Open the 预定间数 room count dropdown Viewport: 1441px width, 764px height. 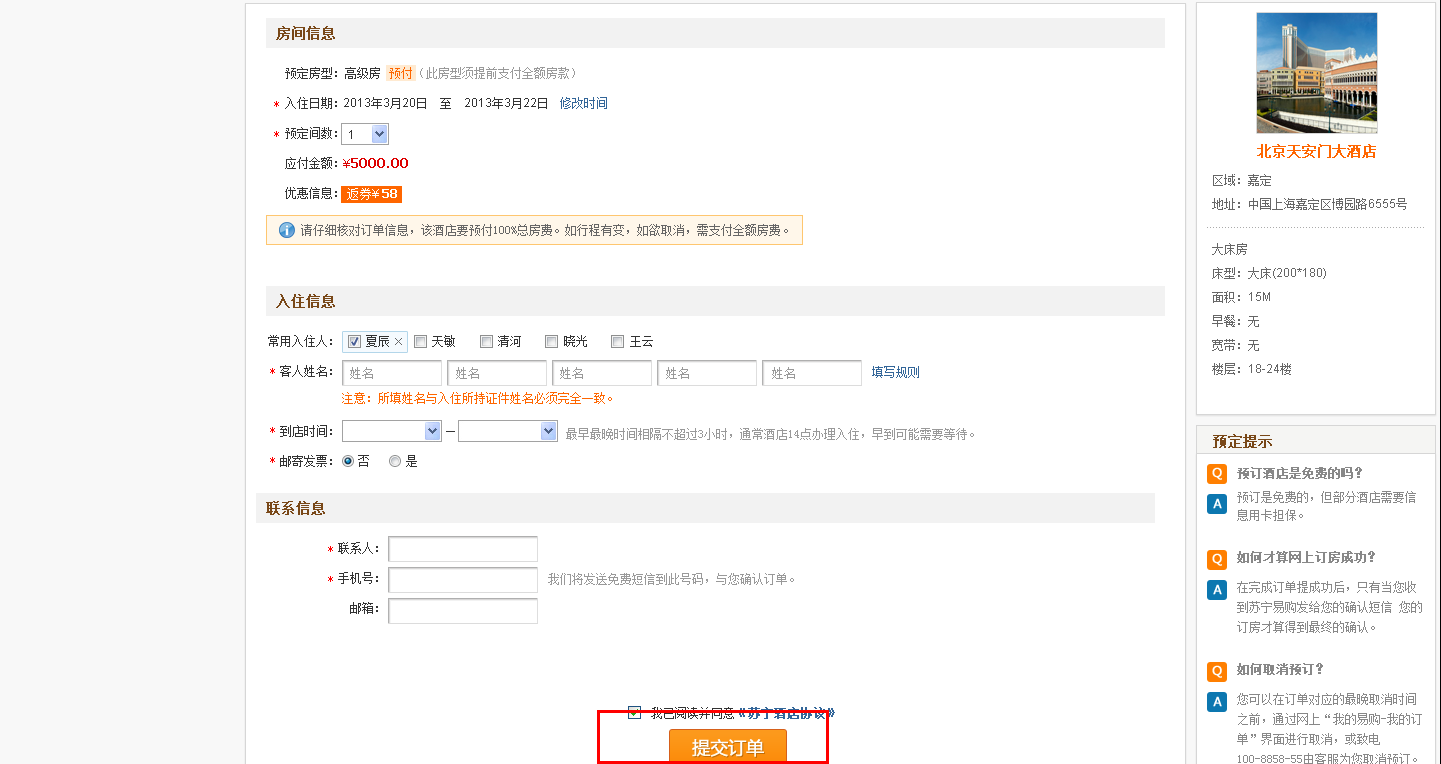[x=365, y=134]
